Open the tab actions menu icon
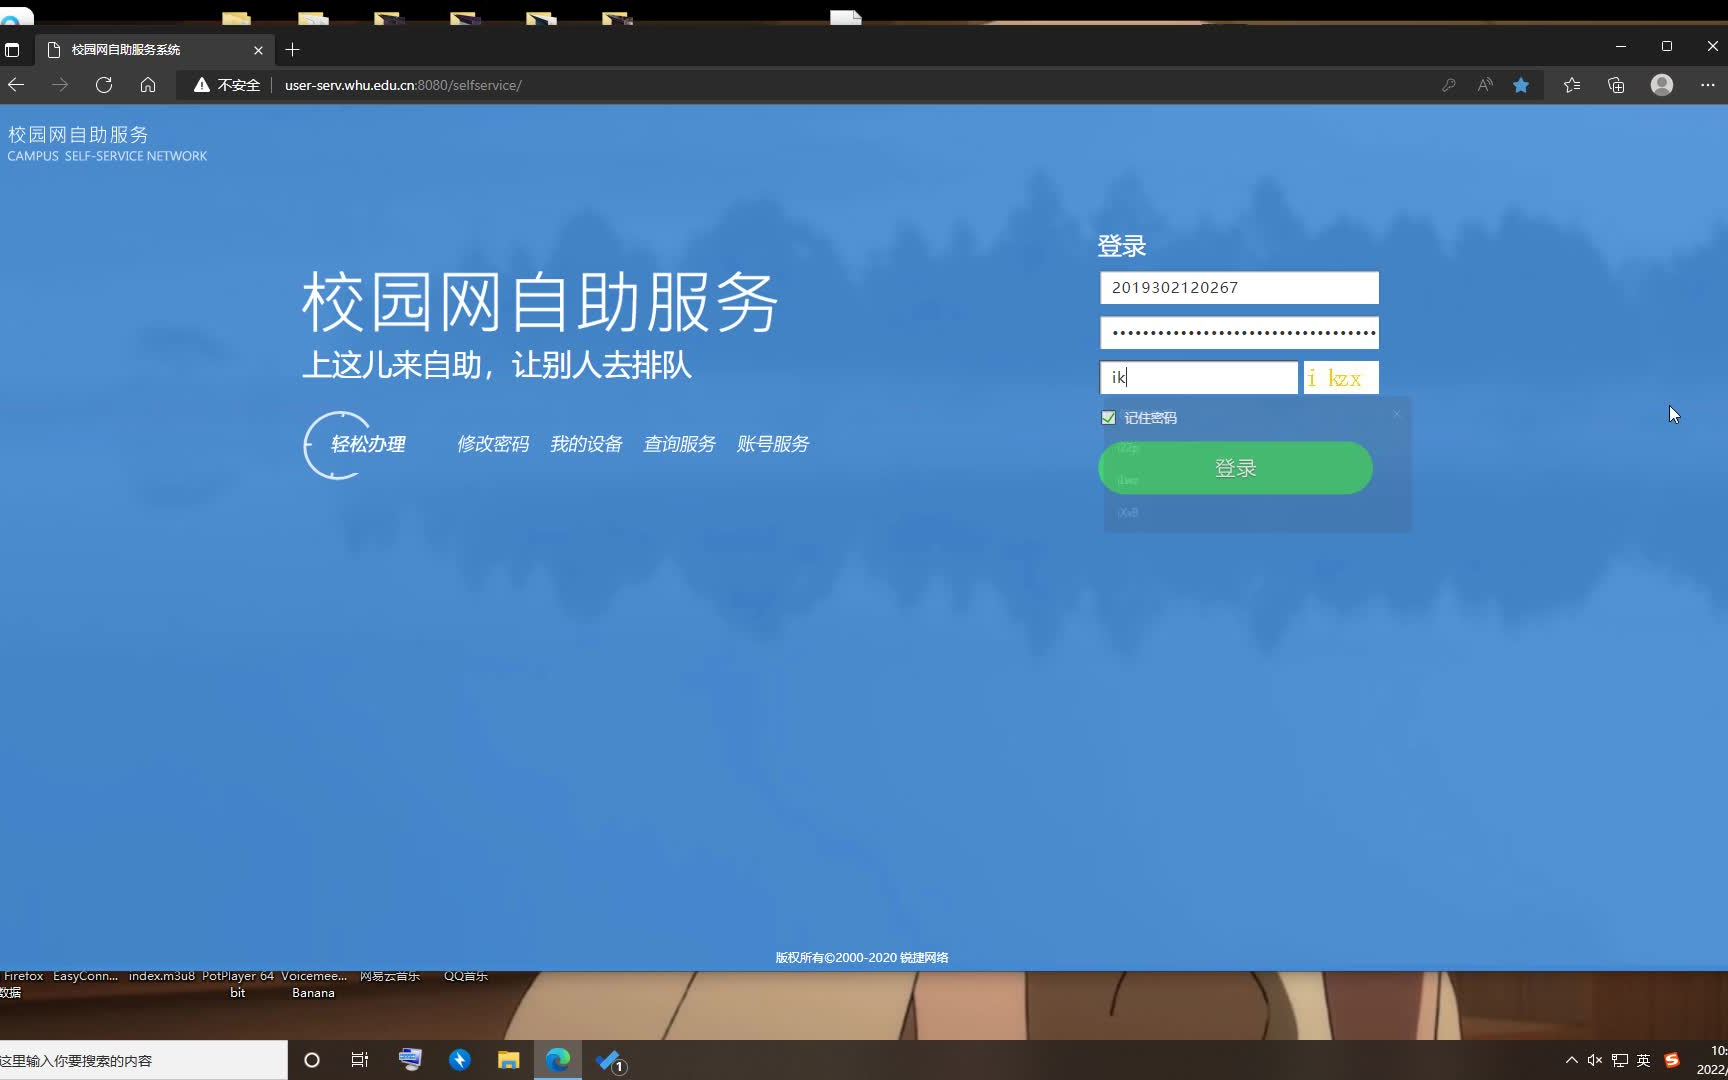Viewport: 1728px width, 1080px height. (x=12, y=49)
